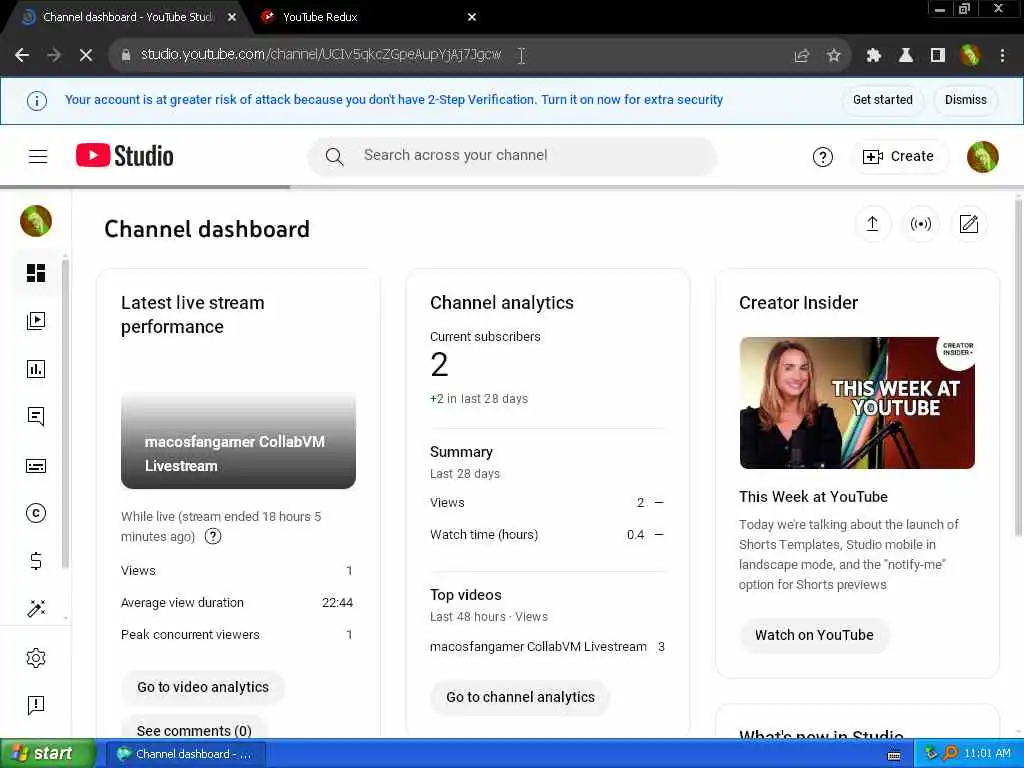Open top video macosfangamer CollabVM Livestream row
The height and width of the screenshot is (768, 1024).
(x=547, y=647)
